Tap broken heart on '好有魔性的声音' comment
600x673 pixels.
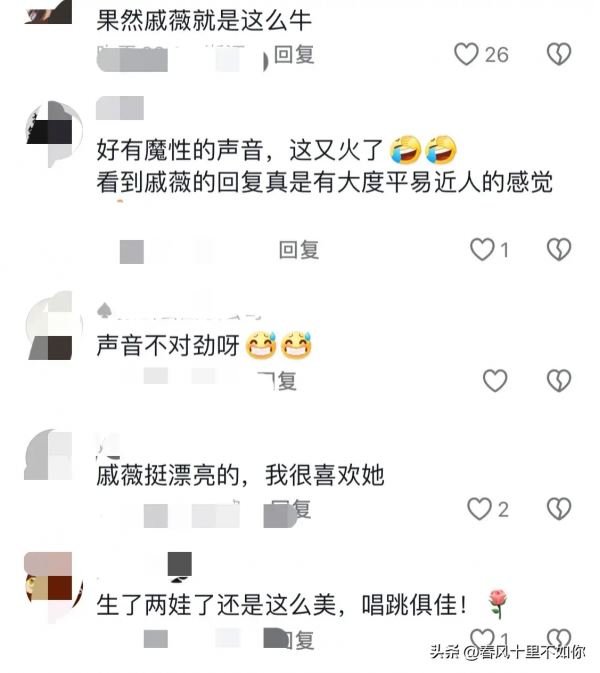point(559,249)
